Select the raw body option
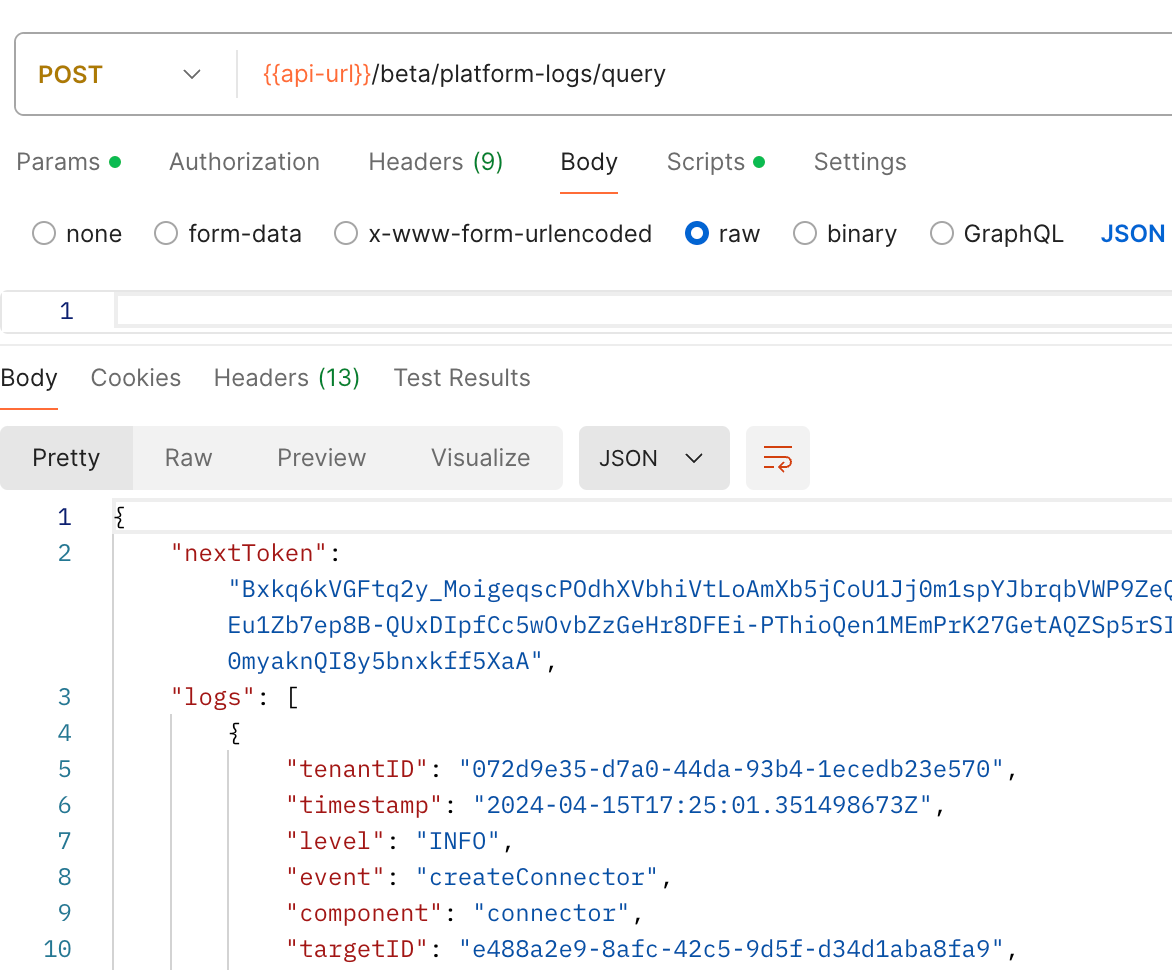The width and height of the screenshot is (1172, 970). pos(697,234)
